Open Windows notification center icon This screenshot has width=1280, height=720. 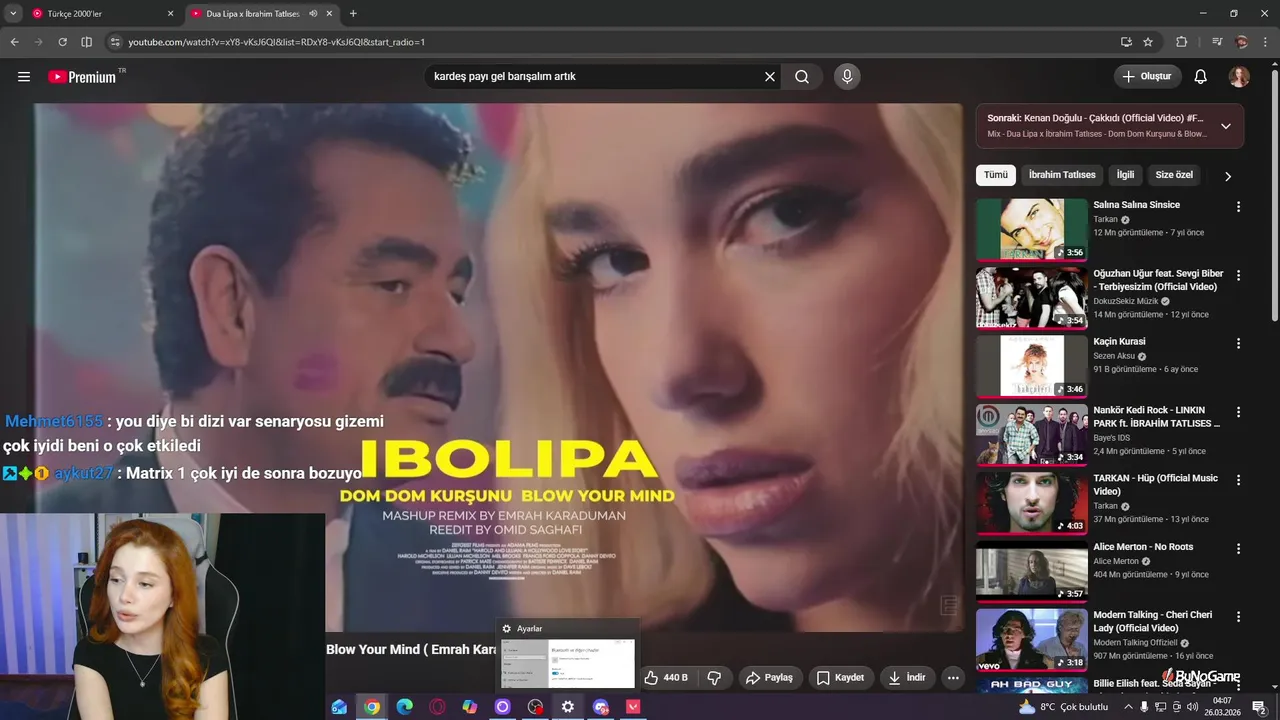point(1259,707)
